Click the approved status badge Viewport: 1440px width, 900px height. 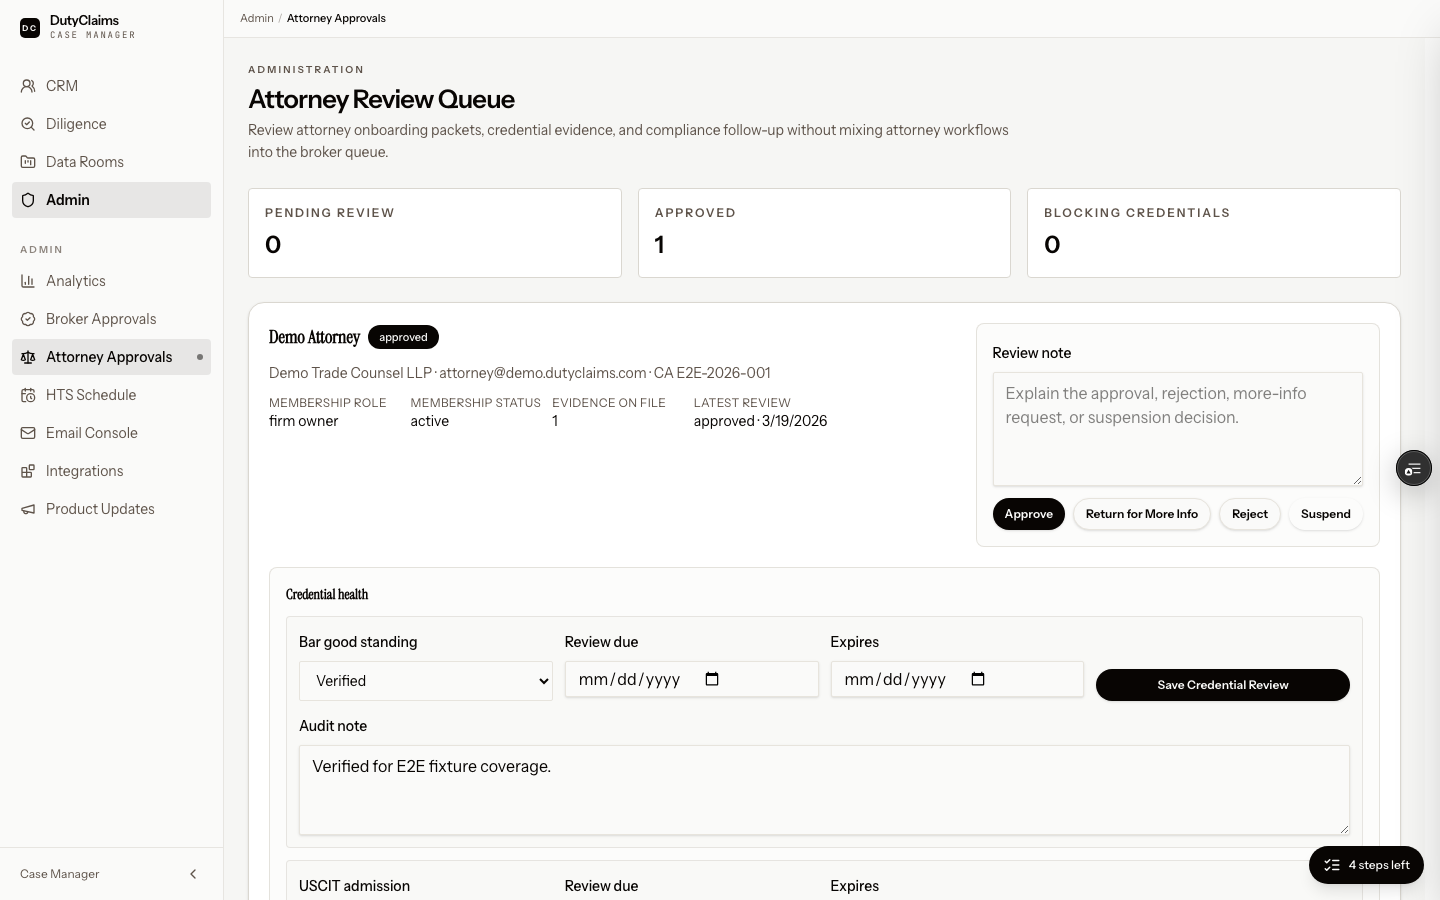pos(403,337)
